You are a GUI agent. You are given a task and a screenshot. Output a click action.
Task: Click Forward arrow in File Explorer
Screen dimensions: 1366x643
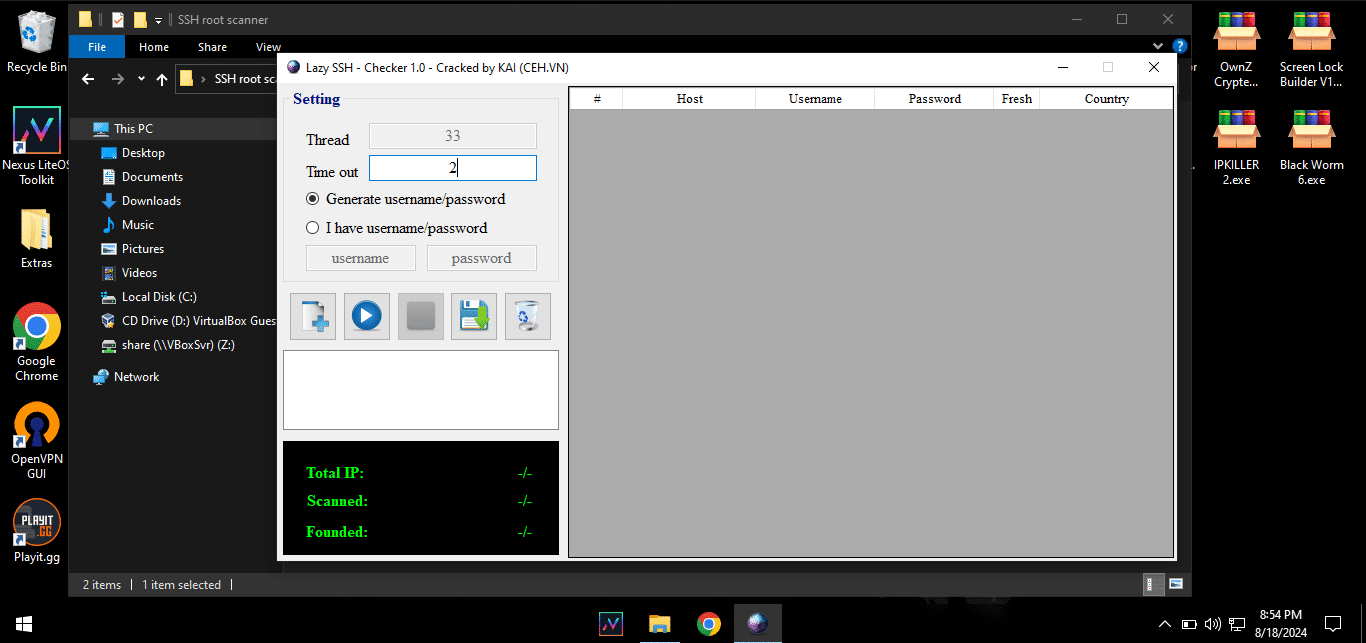click(118, 79)
